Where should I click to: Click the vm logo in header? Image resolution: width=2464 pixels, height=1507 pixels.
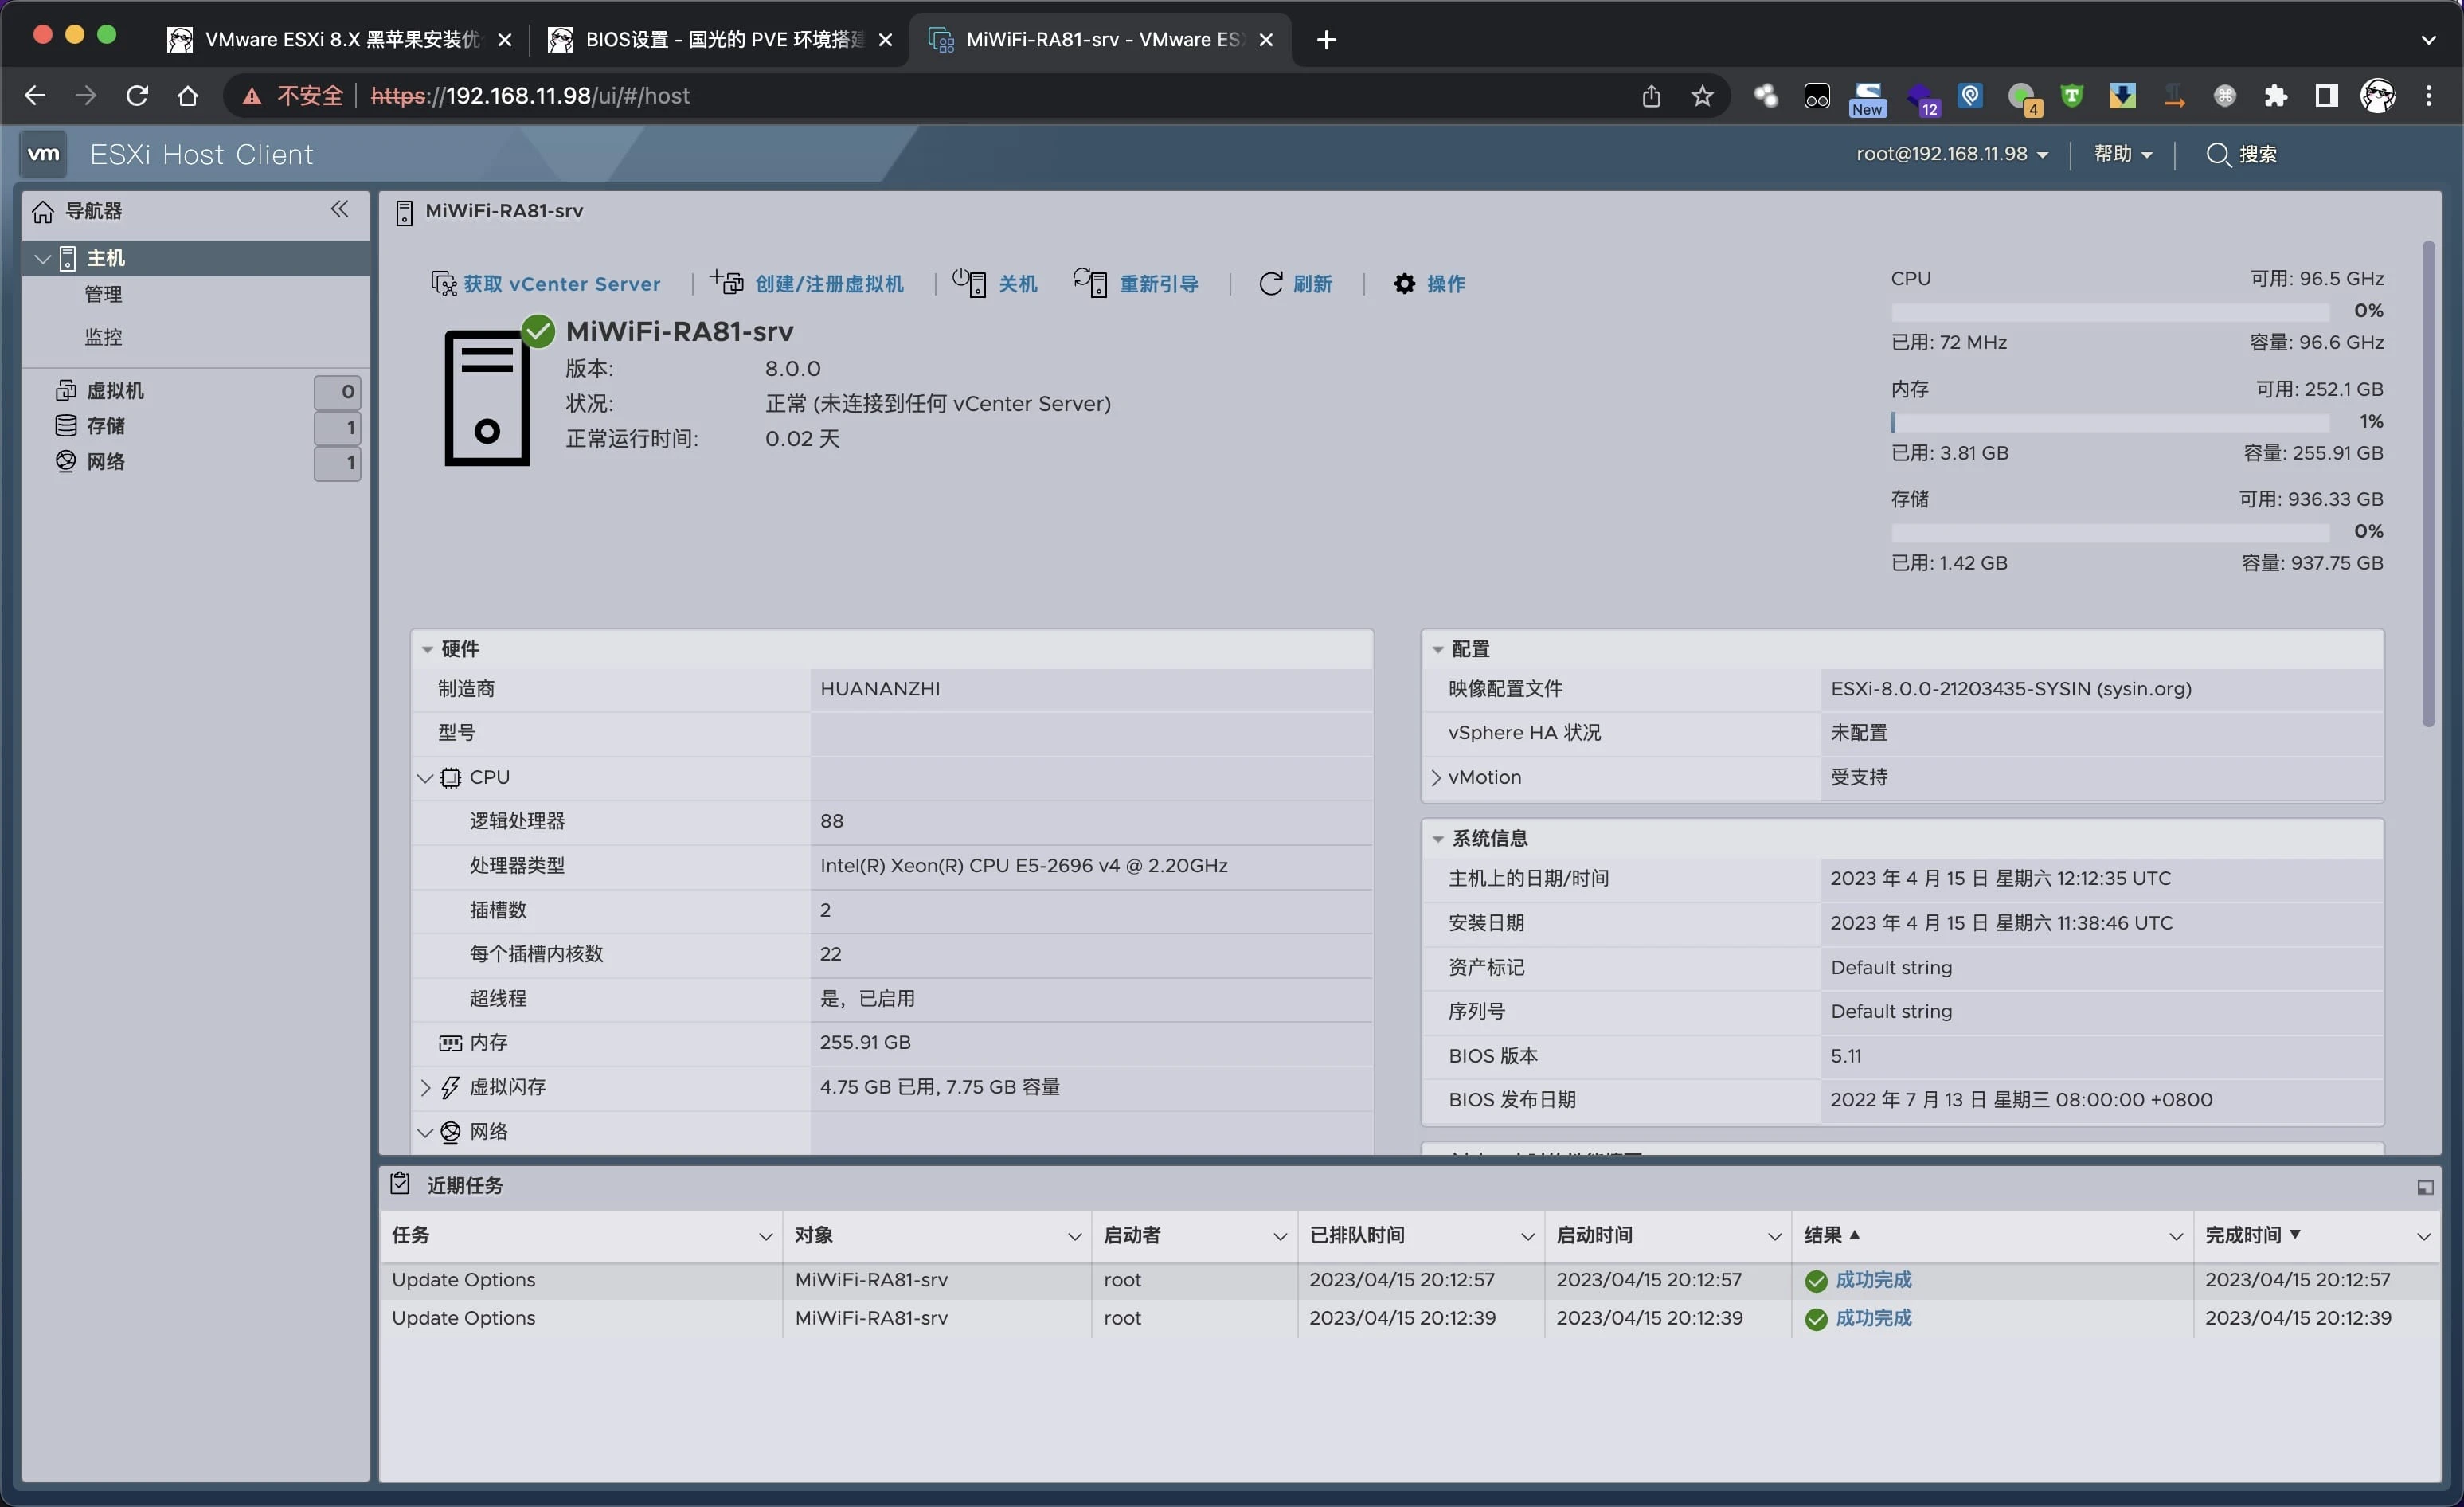point(43,154)
